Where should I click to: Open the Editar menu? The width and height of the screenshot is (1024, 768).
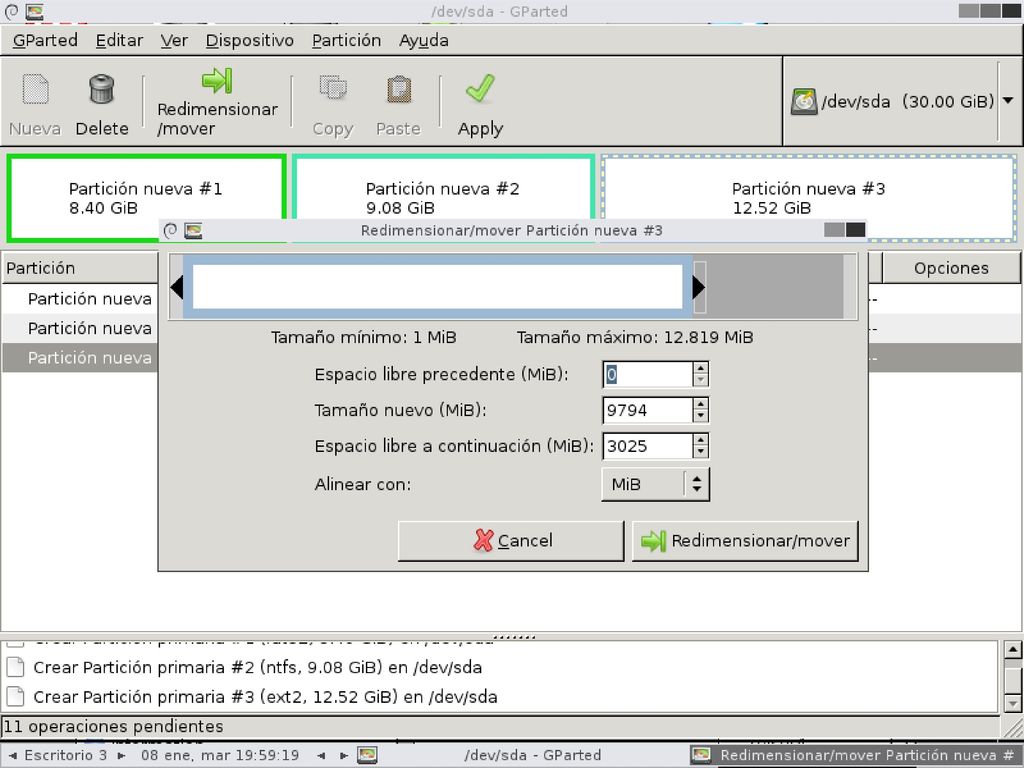tap(119, 40)
